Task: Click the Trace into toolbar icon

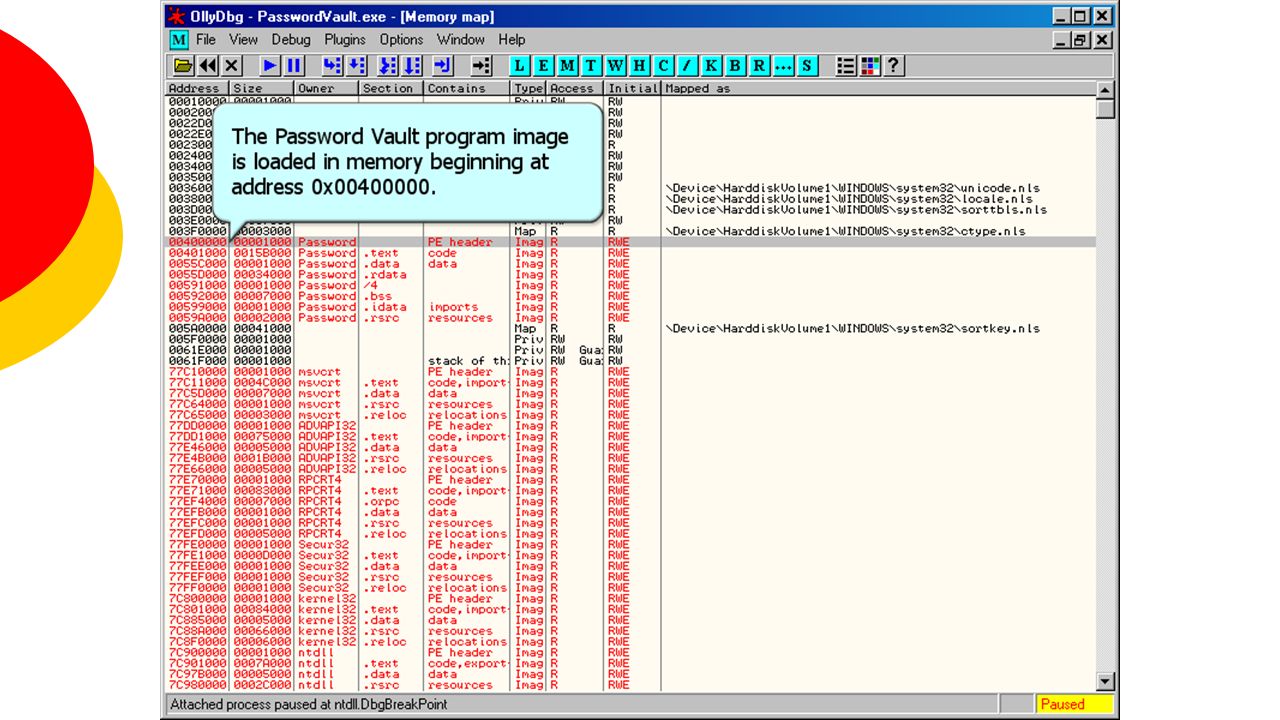Action: point(388,66)
